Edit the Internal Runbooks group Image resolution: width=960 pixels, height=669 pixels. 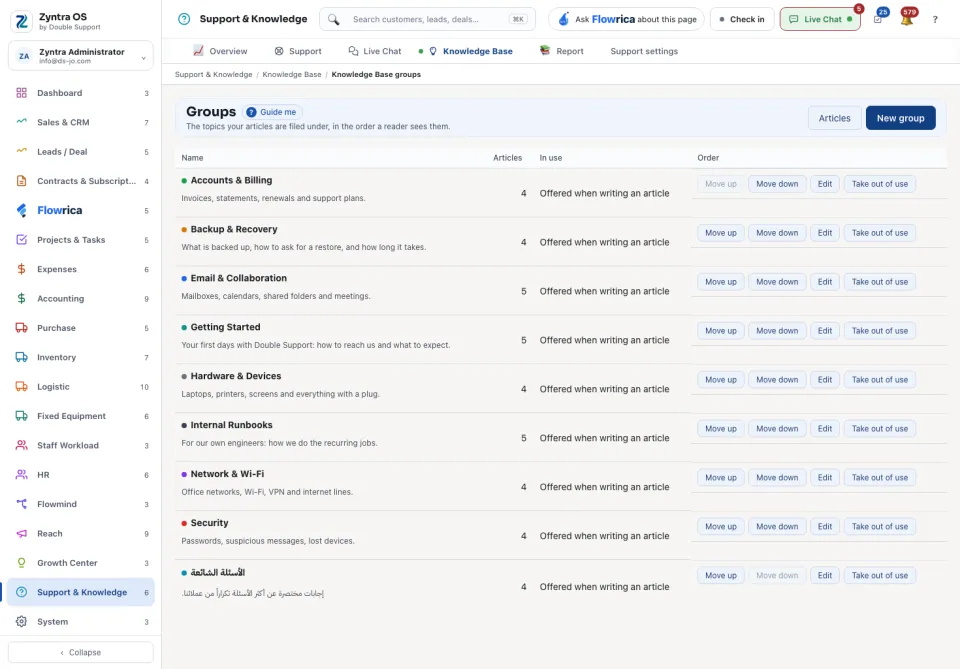point(824,428)
